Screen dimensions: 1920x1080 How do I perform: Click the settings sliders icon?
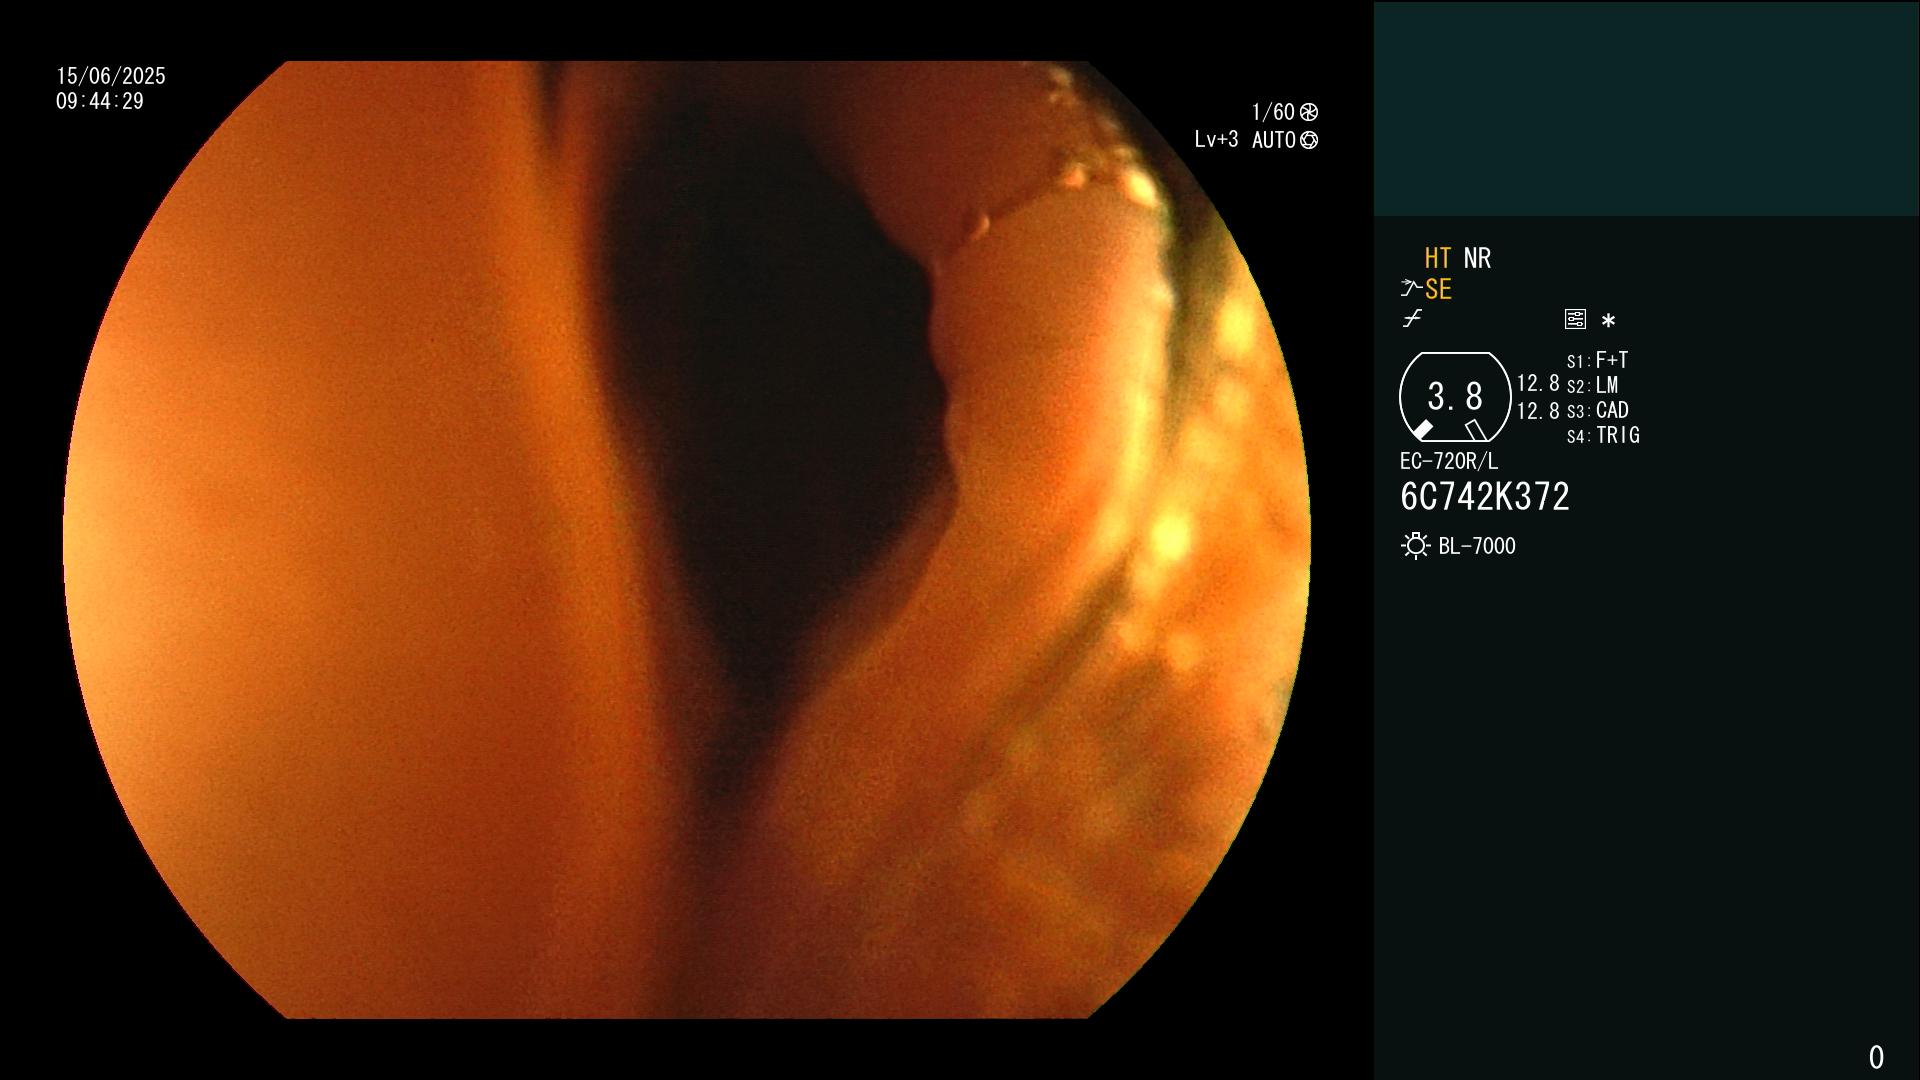1575,319
